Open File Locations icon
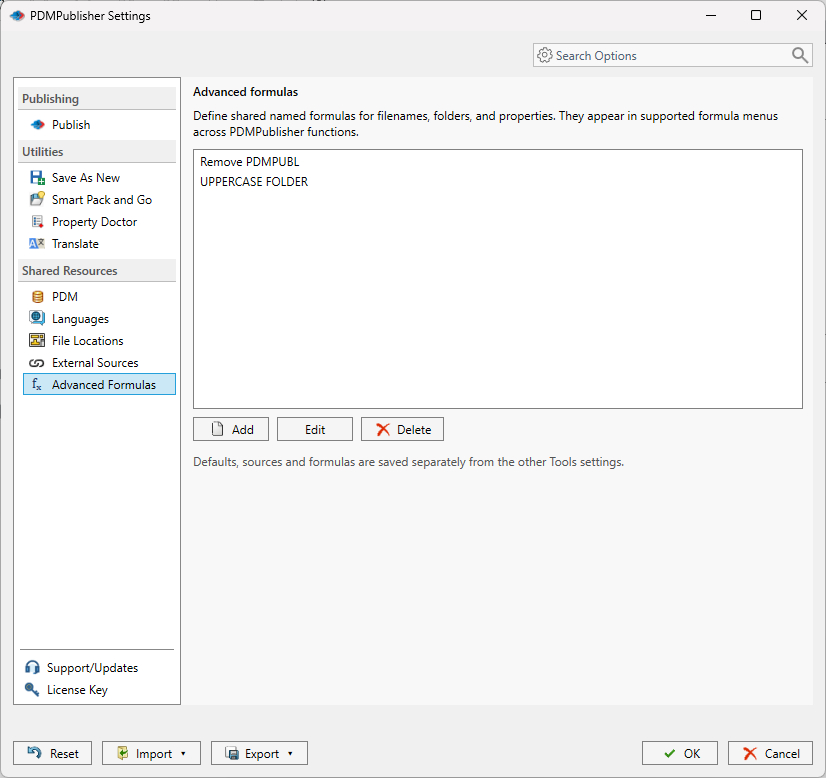Screen dimensions: 826x778 pyautogui.click(x=37, y=341)
